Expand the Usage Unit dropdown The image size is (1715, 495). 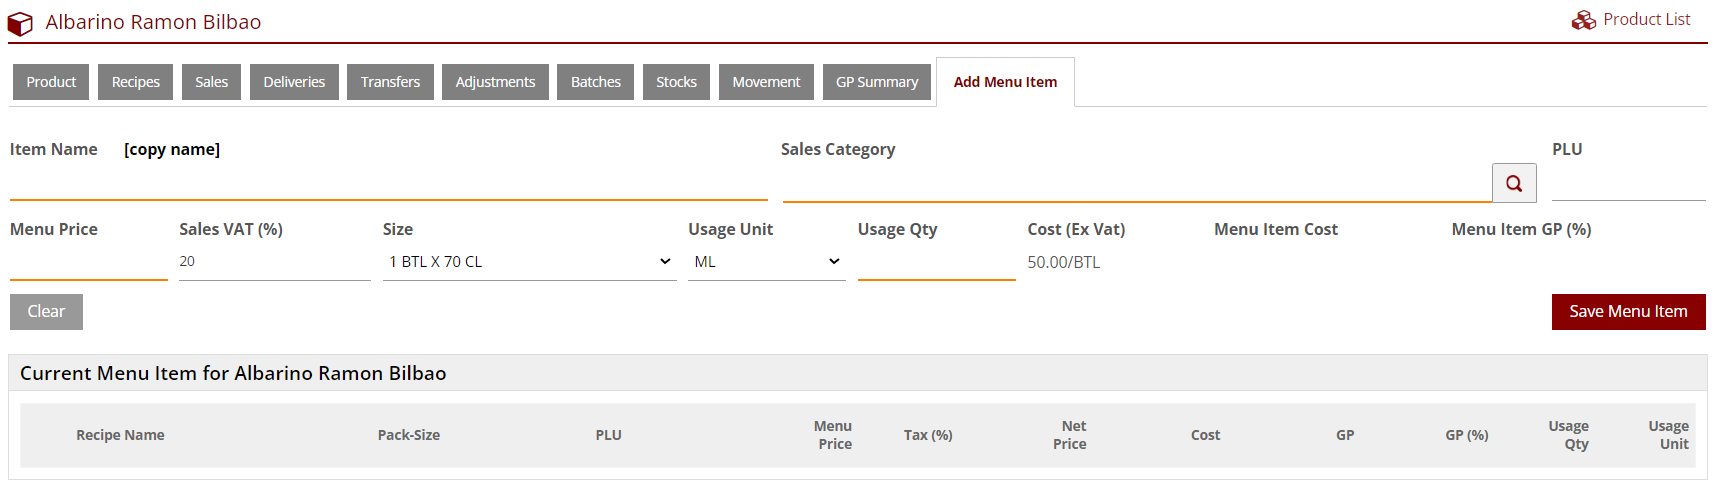point(766,262)
